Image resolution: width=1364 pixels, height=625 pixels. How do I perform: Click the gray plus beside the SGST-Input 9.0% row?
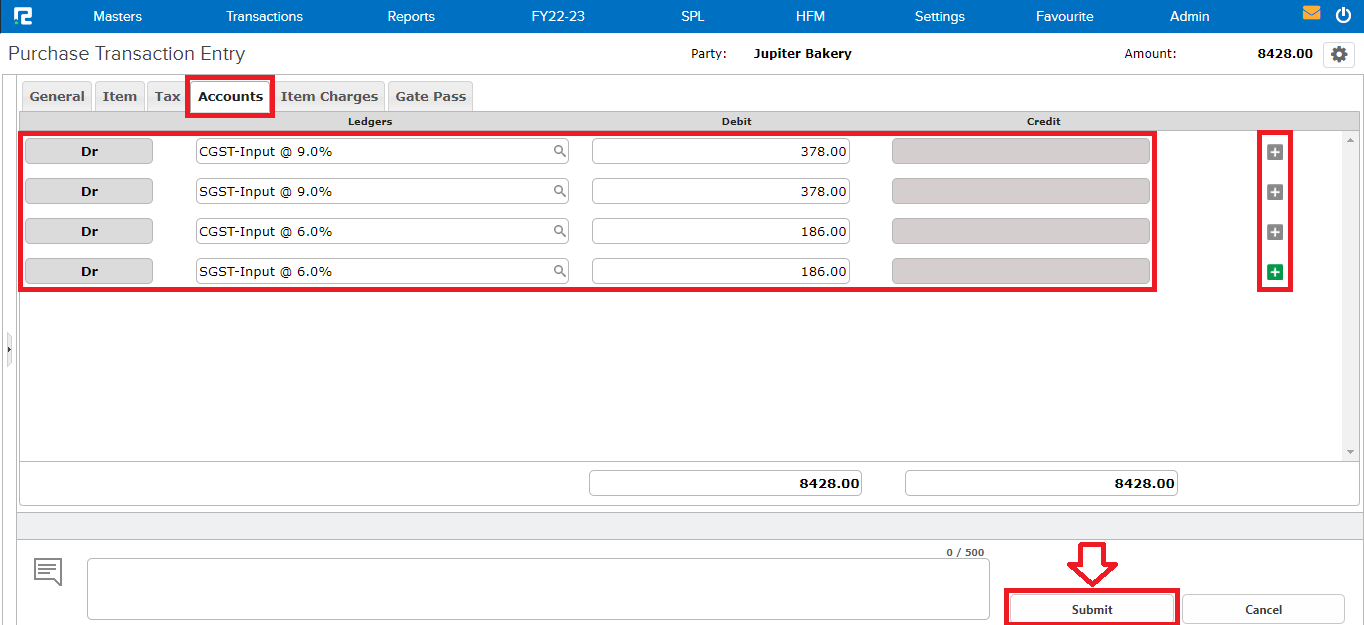[1274, 192]
